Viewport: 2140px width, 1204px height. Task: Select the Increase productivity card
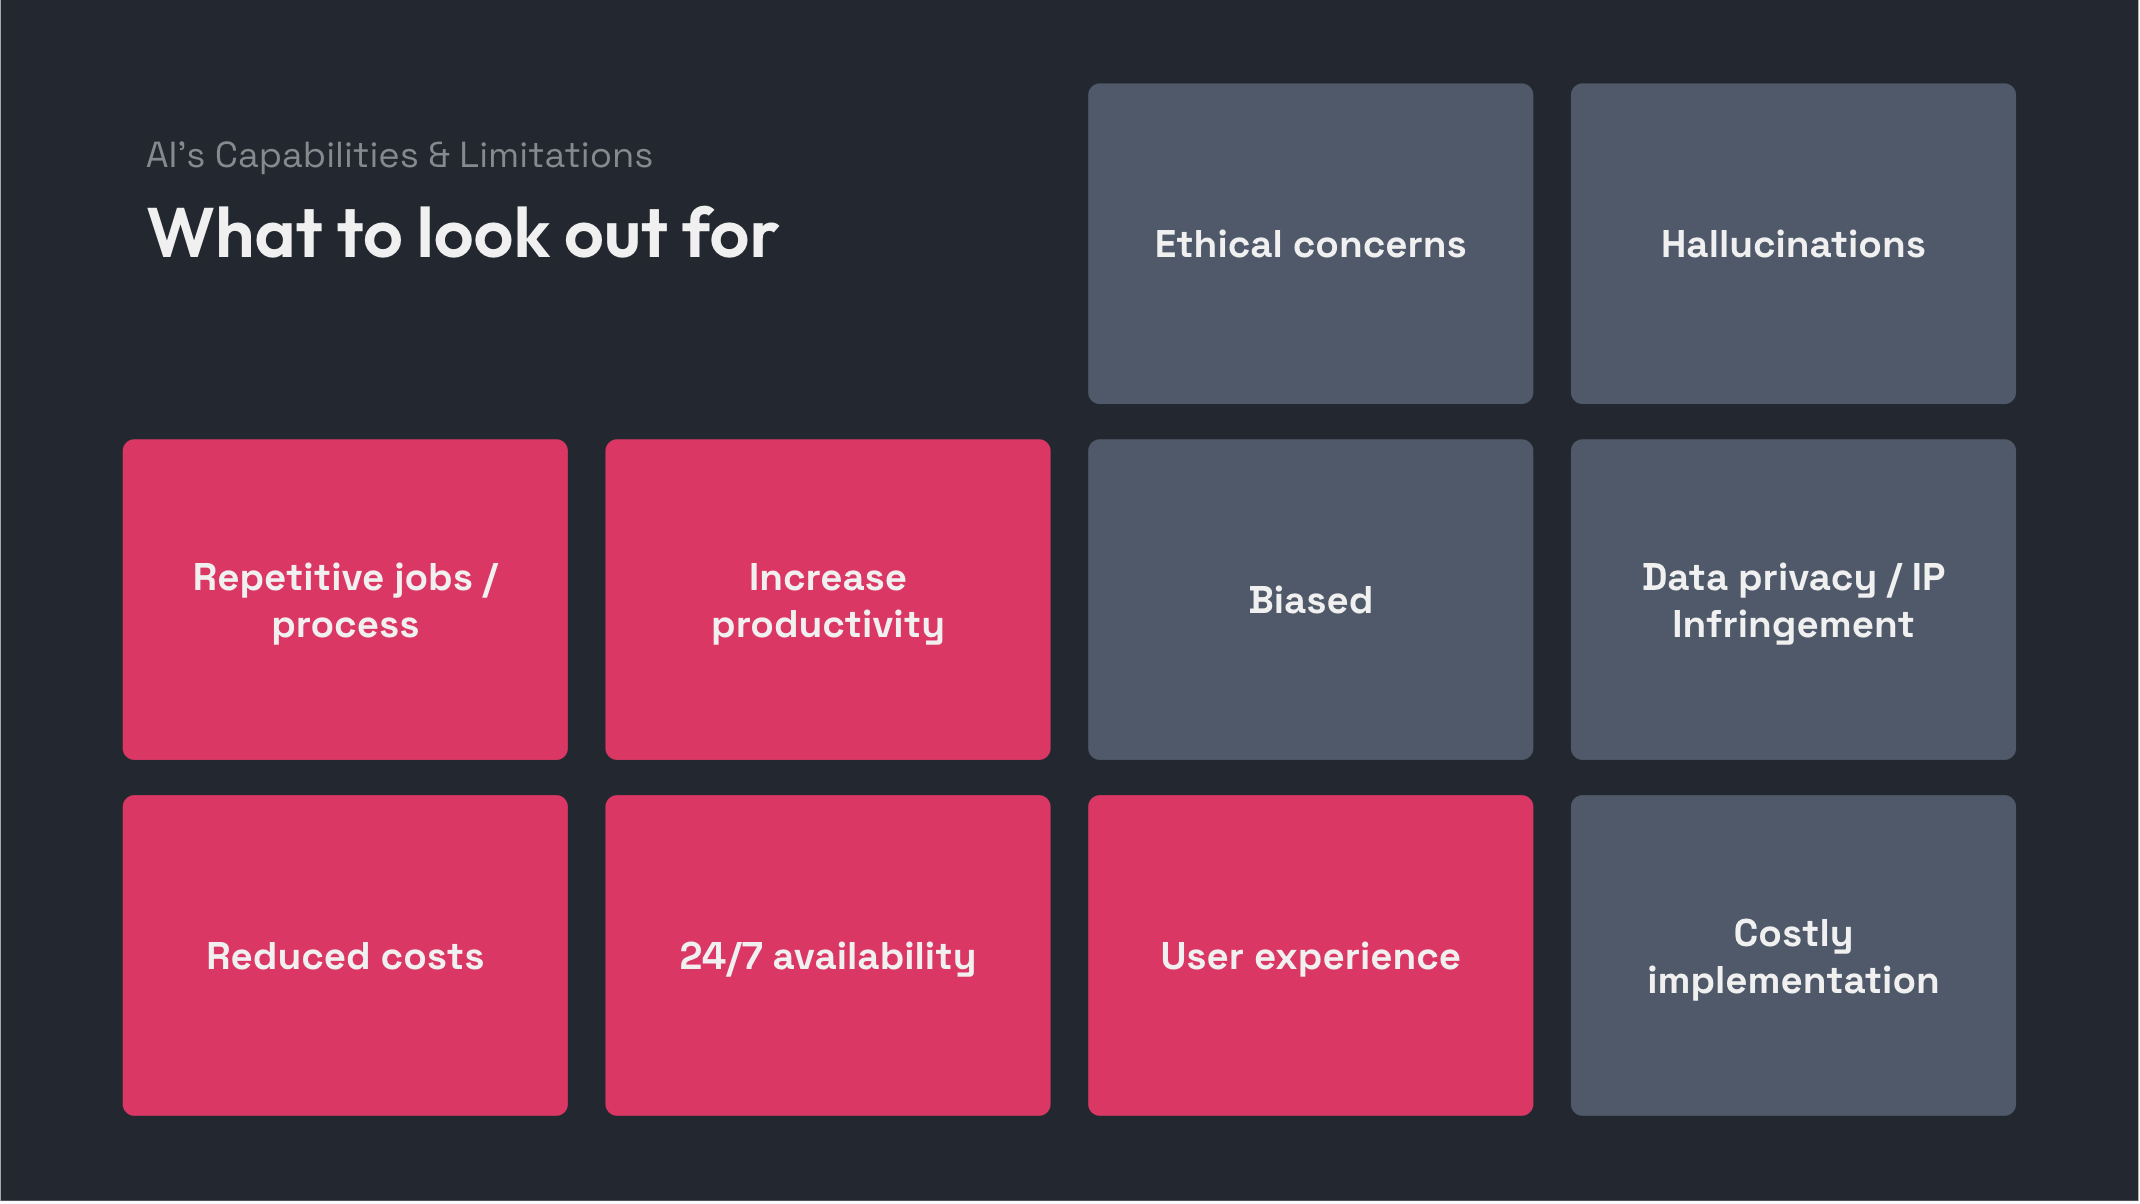pyautogui.click(x=828, y=600)
